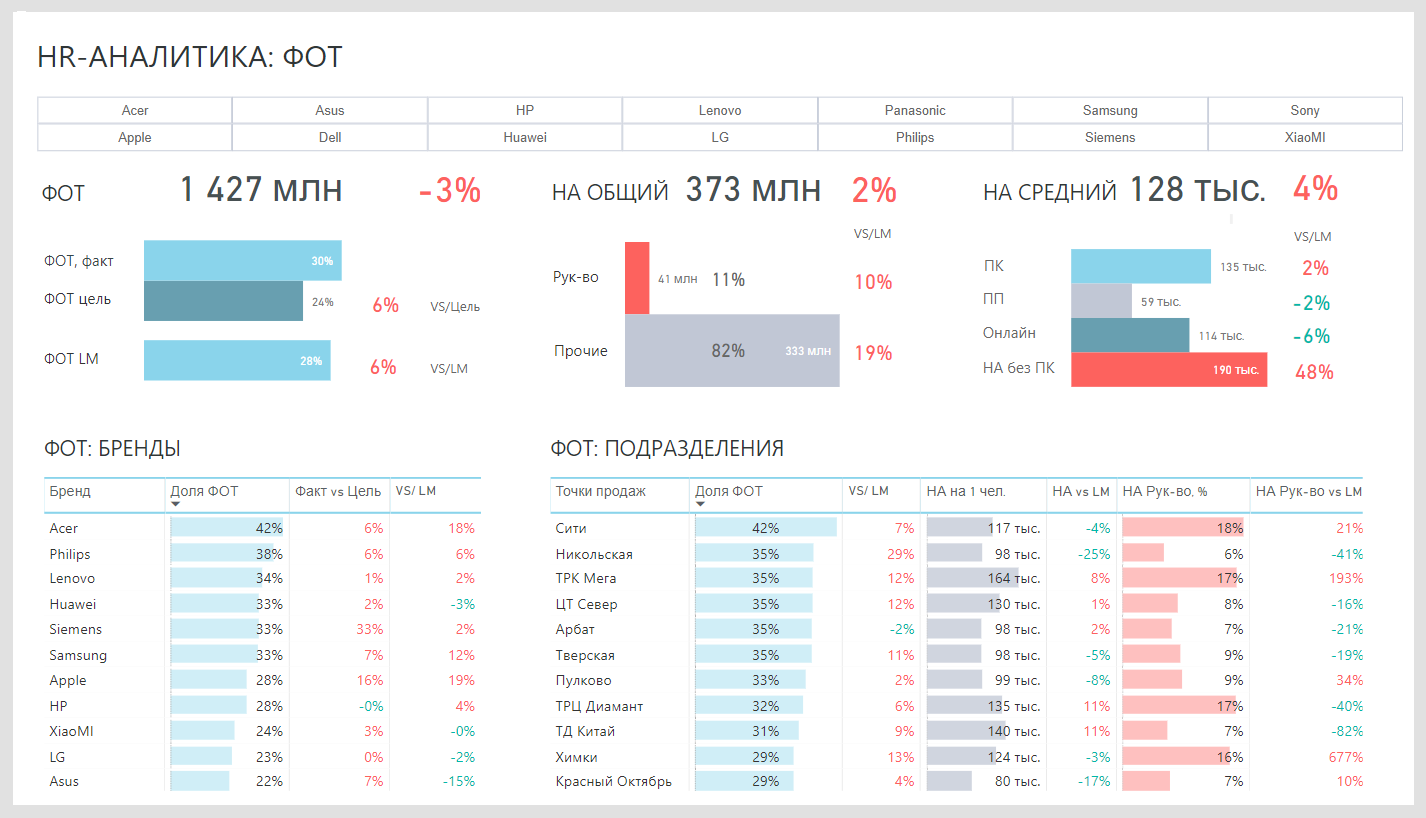Image resolution: width=1426 pixels, height=818 pixels.
Task: Filter the dashboard by Philips
Action: tap(915, 138)
